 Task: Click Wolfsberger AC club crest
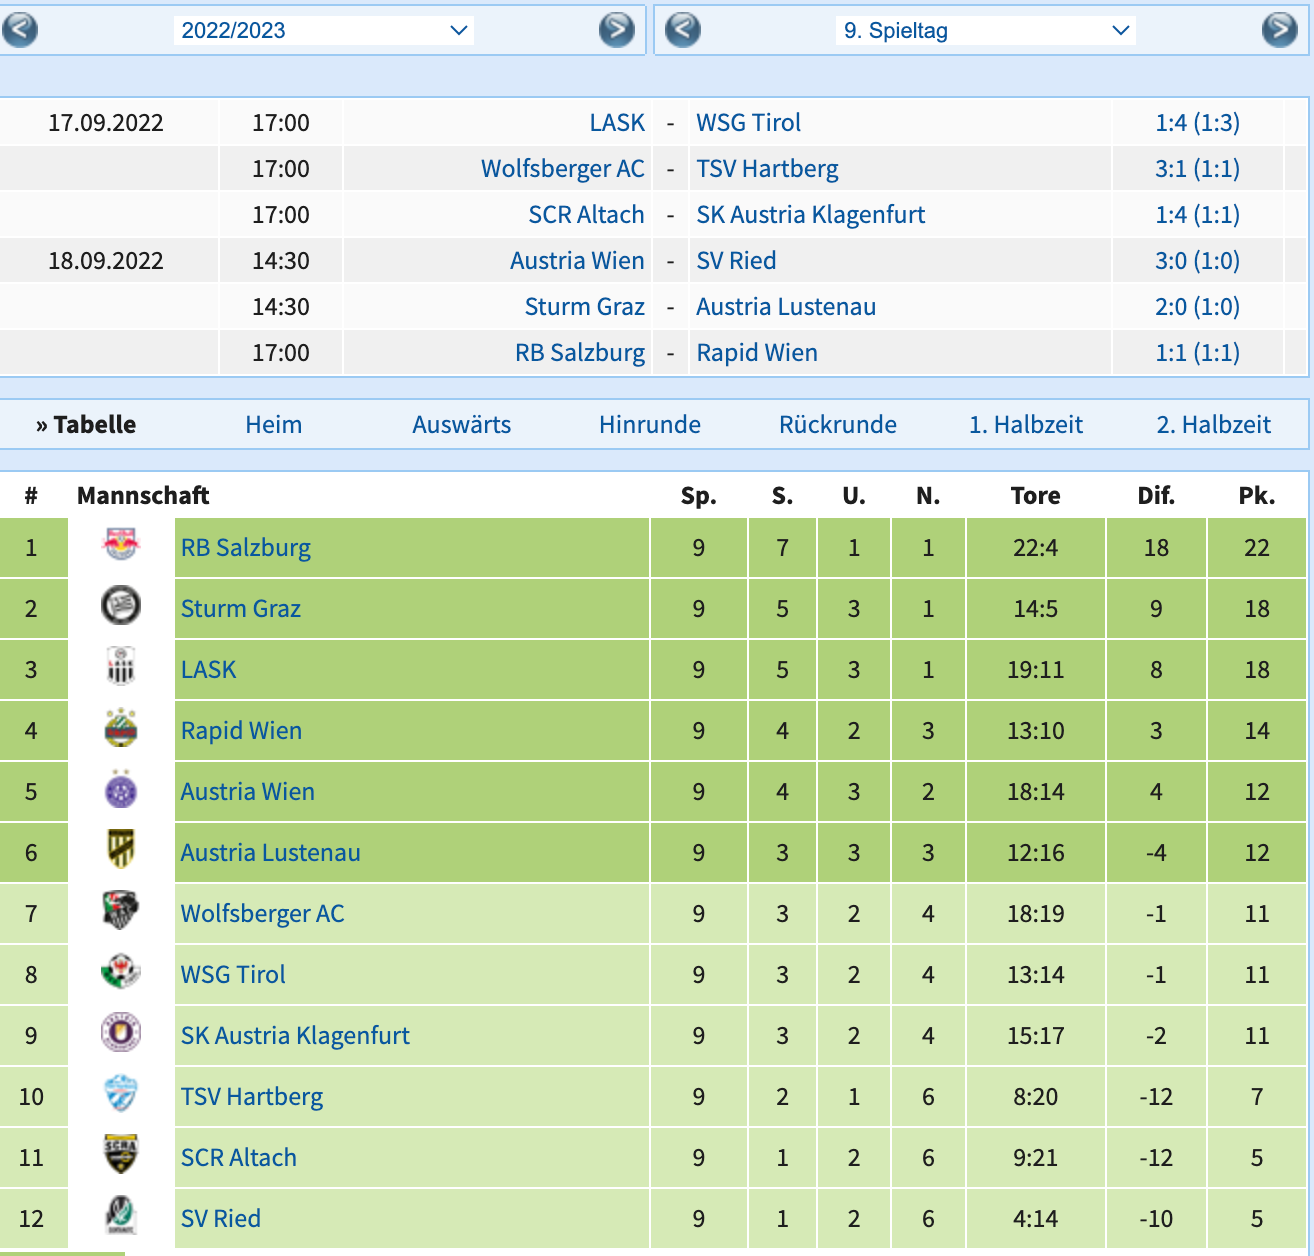click(x=121, y=910)
